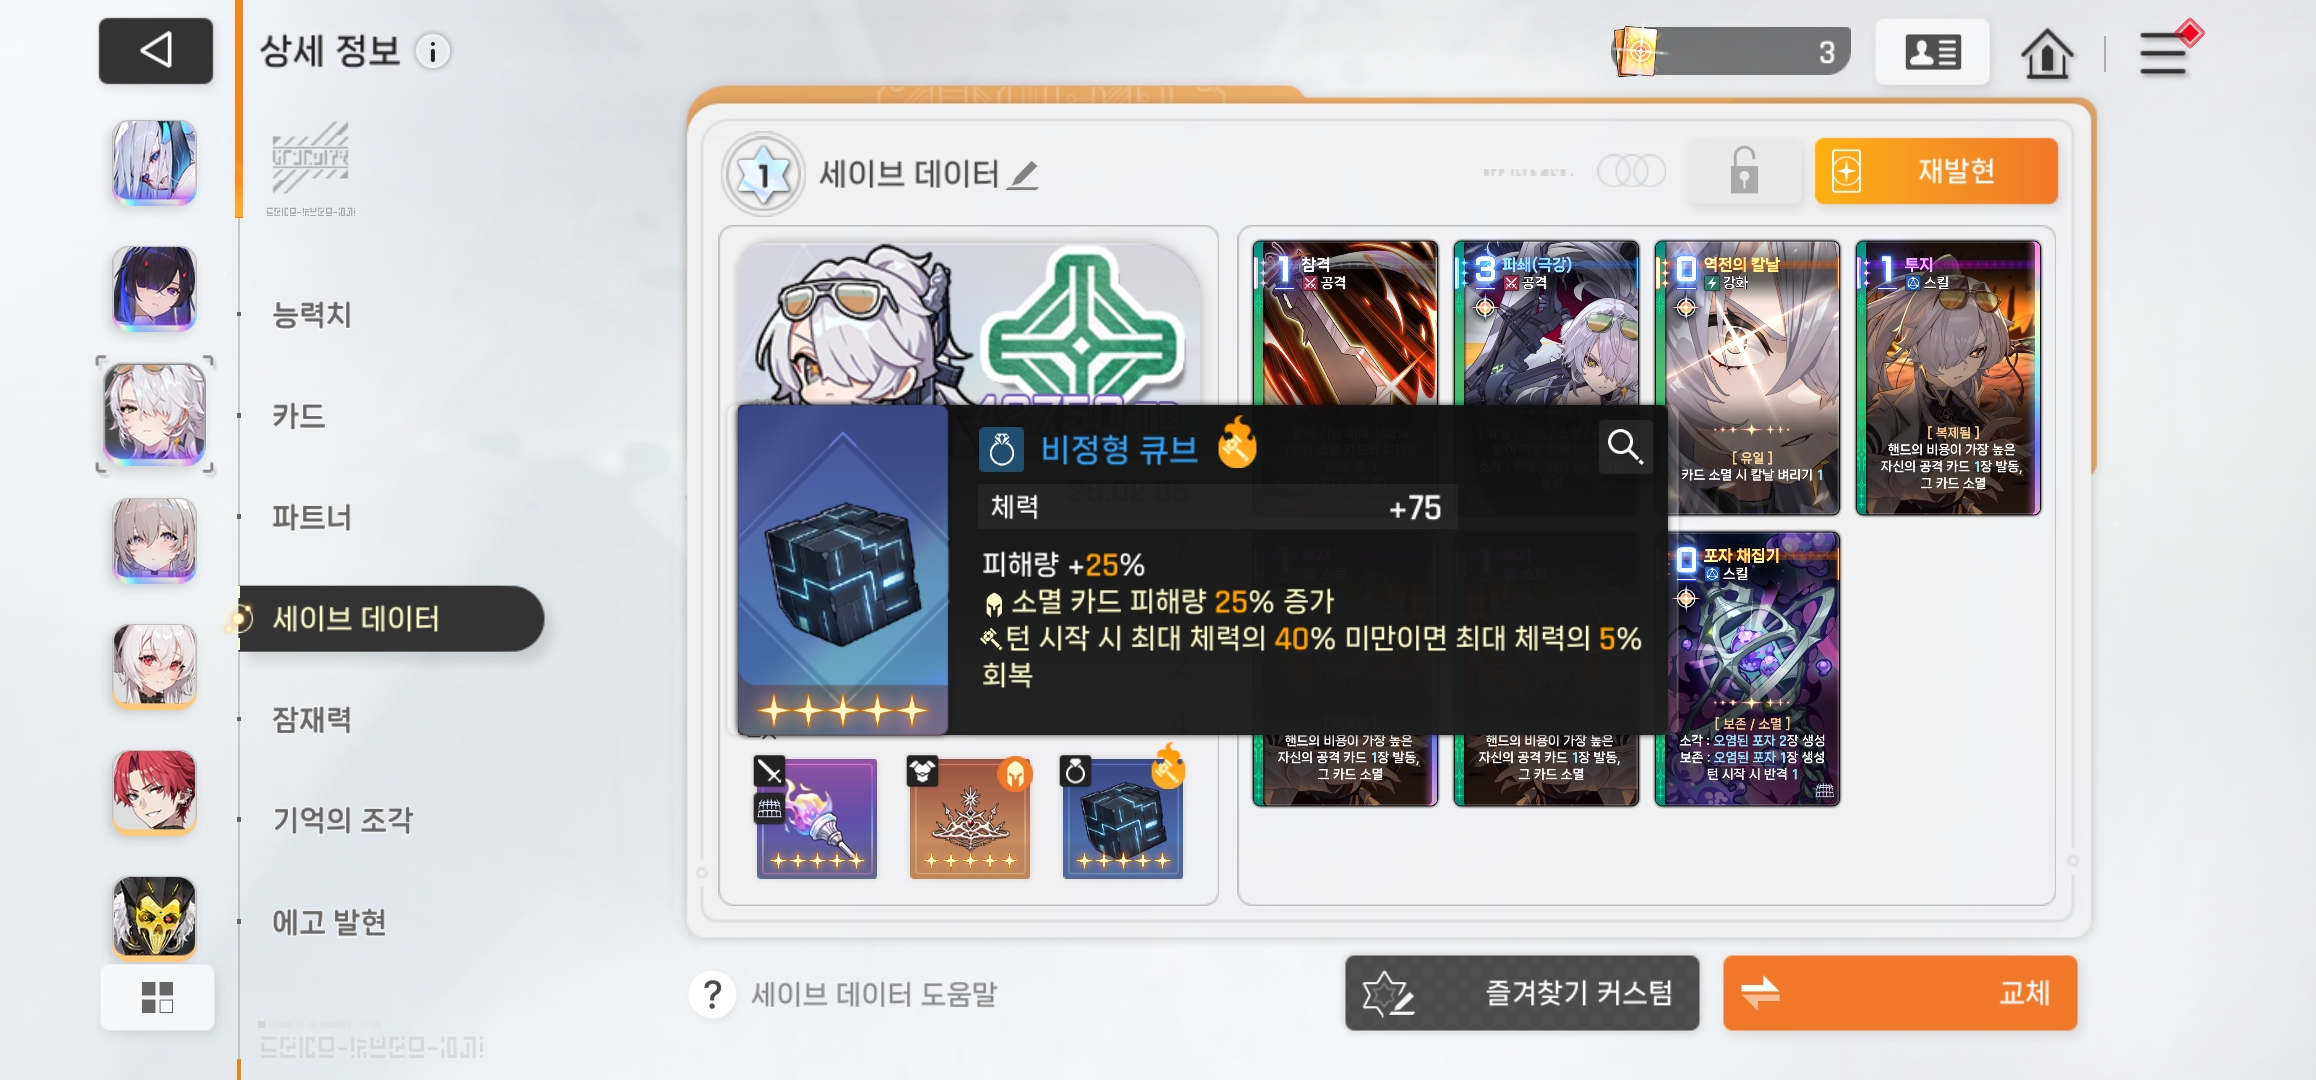Select the torch weapon equipment slot
The image size is (2316, 1080).
point(816,817)
